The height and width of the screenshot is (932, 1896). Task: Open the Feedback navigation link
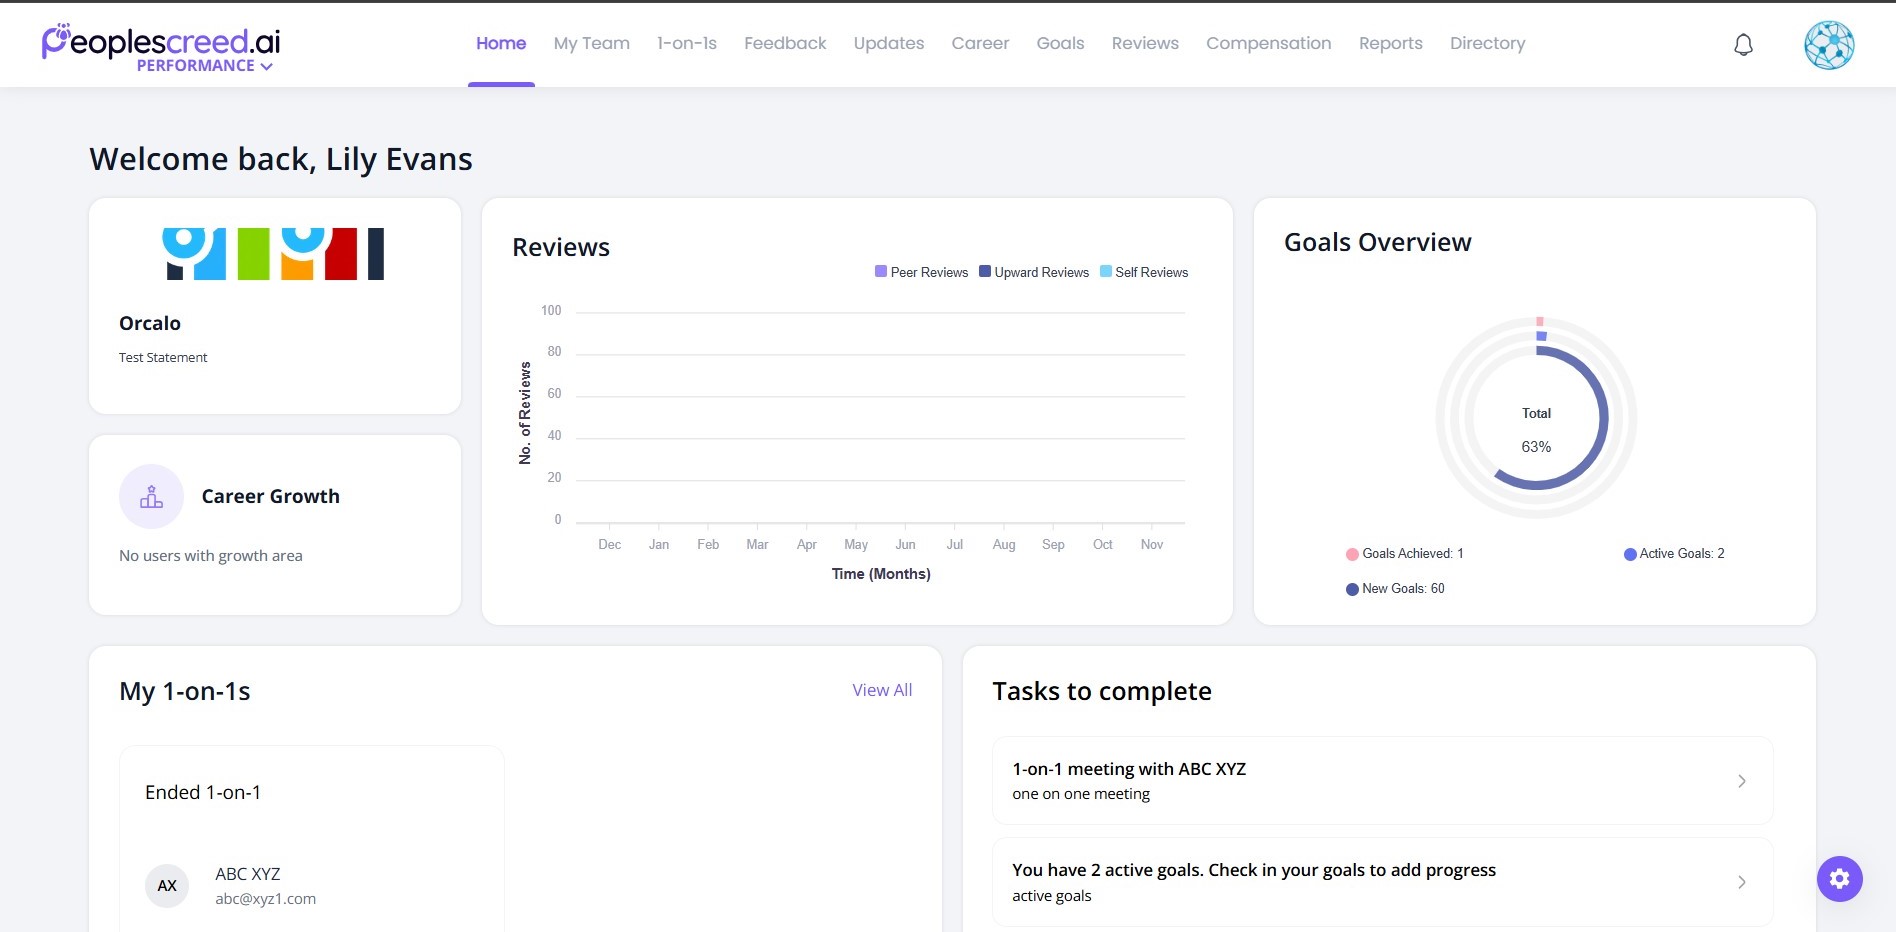785,43
